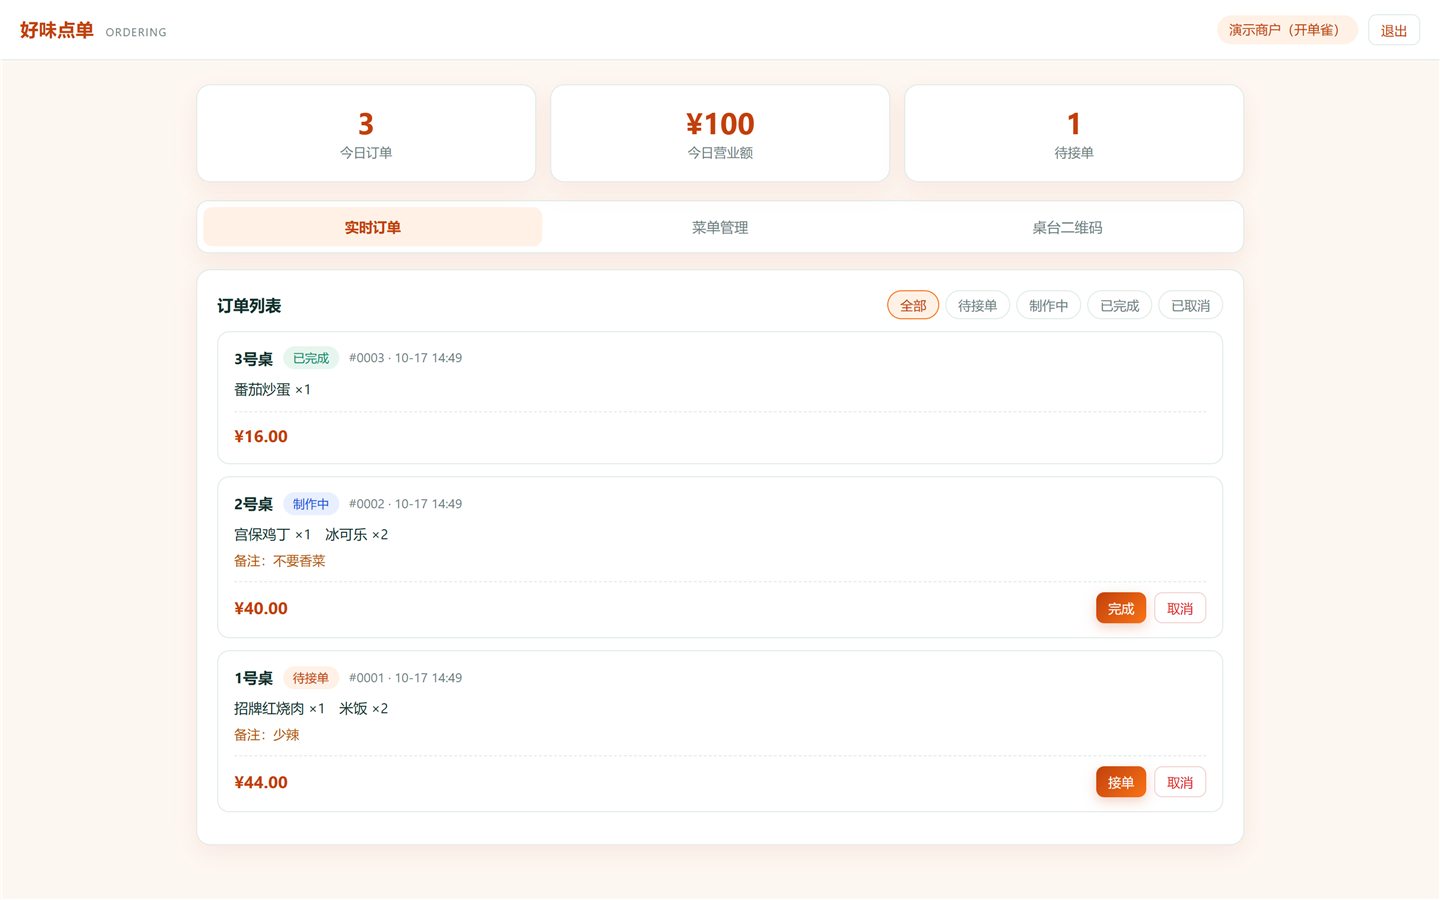Click the 番茄炒蛋 ×1 item line

pyautogui.click(x=272, y=389)
